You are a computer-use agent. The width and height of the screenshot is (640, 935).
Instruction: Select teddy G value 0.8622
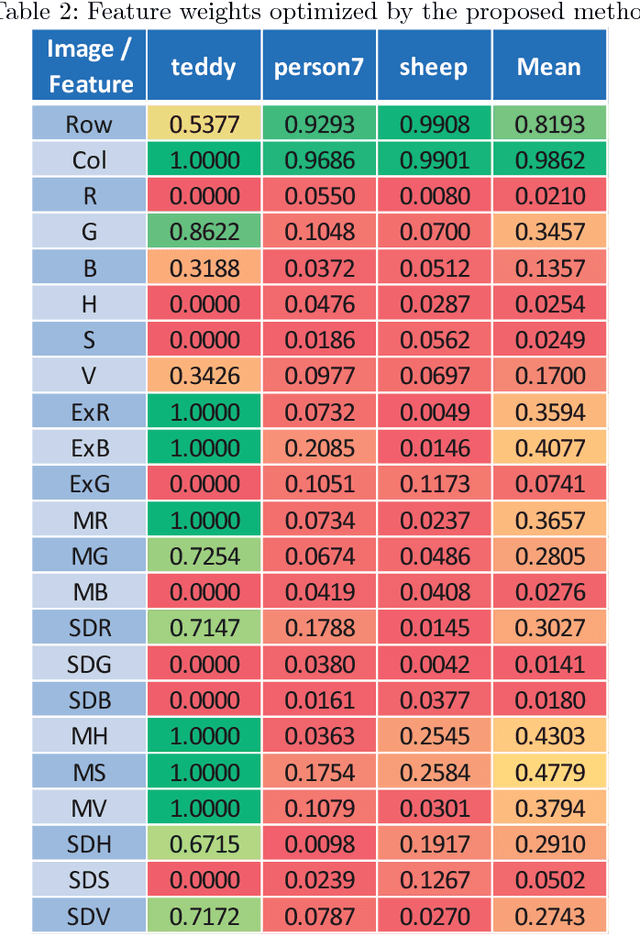pos(204,232)
